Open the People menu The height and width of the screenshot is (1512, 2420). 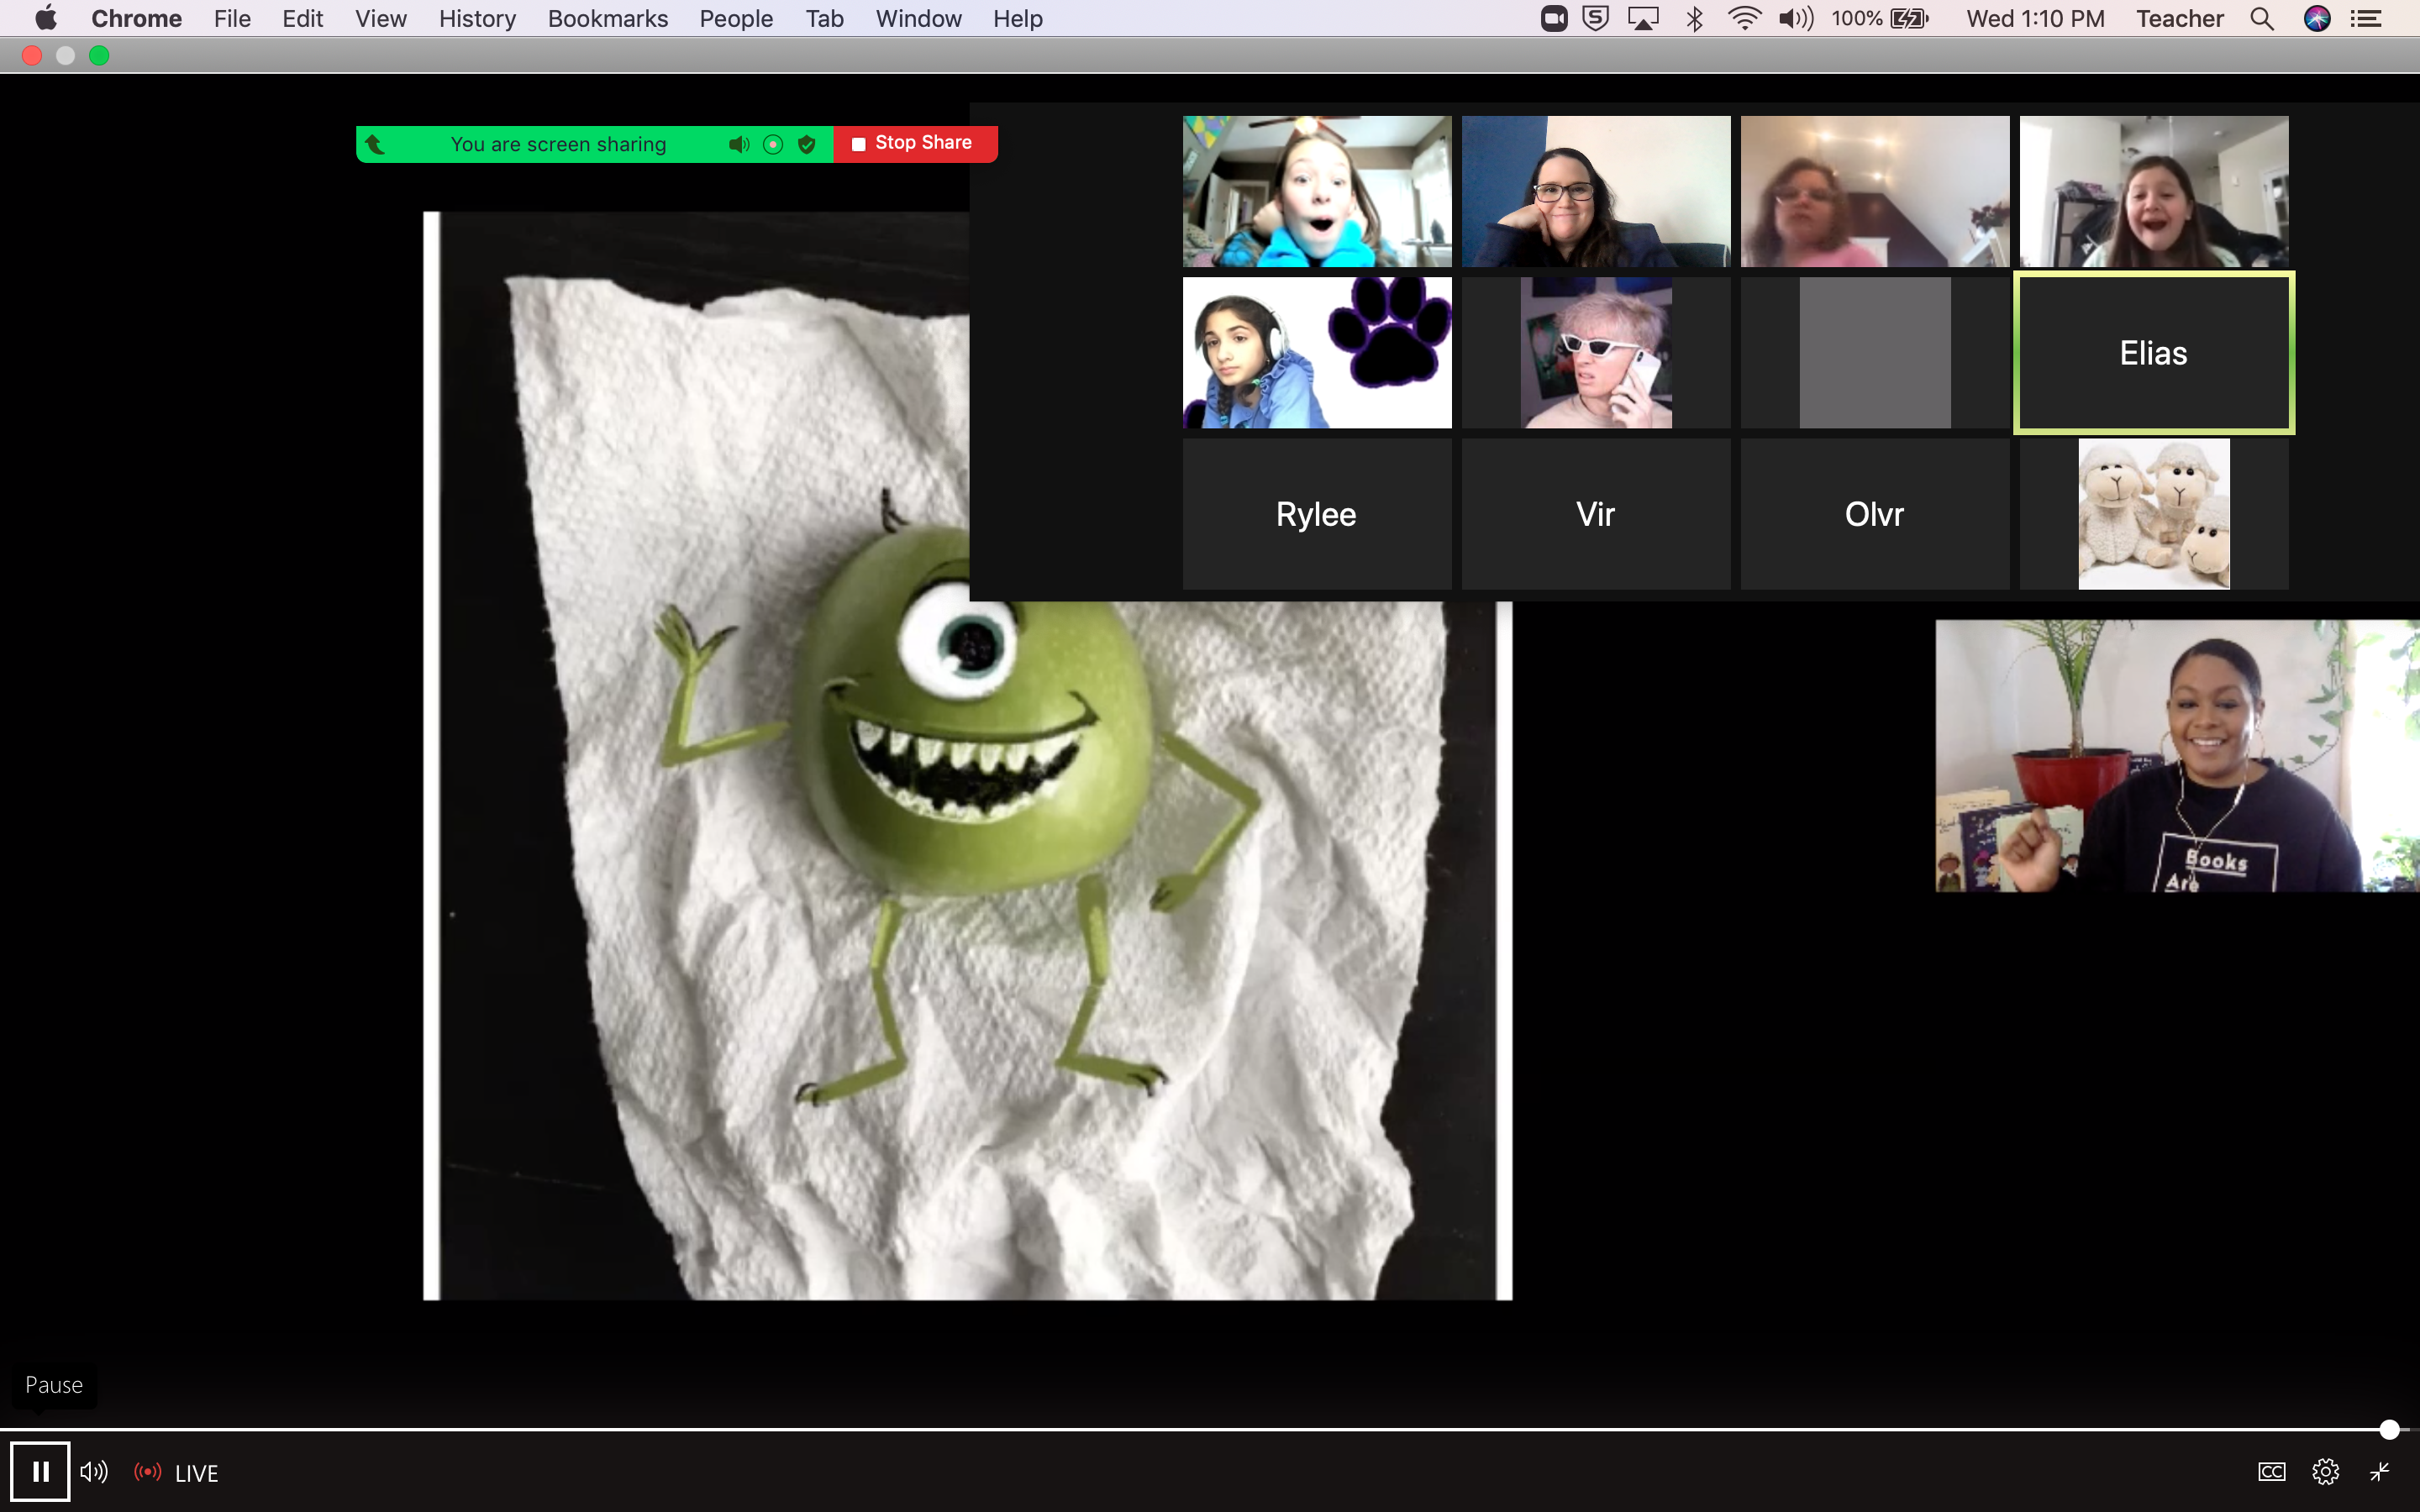pos(736,18)
